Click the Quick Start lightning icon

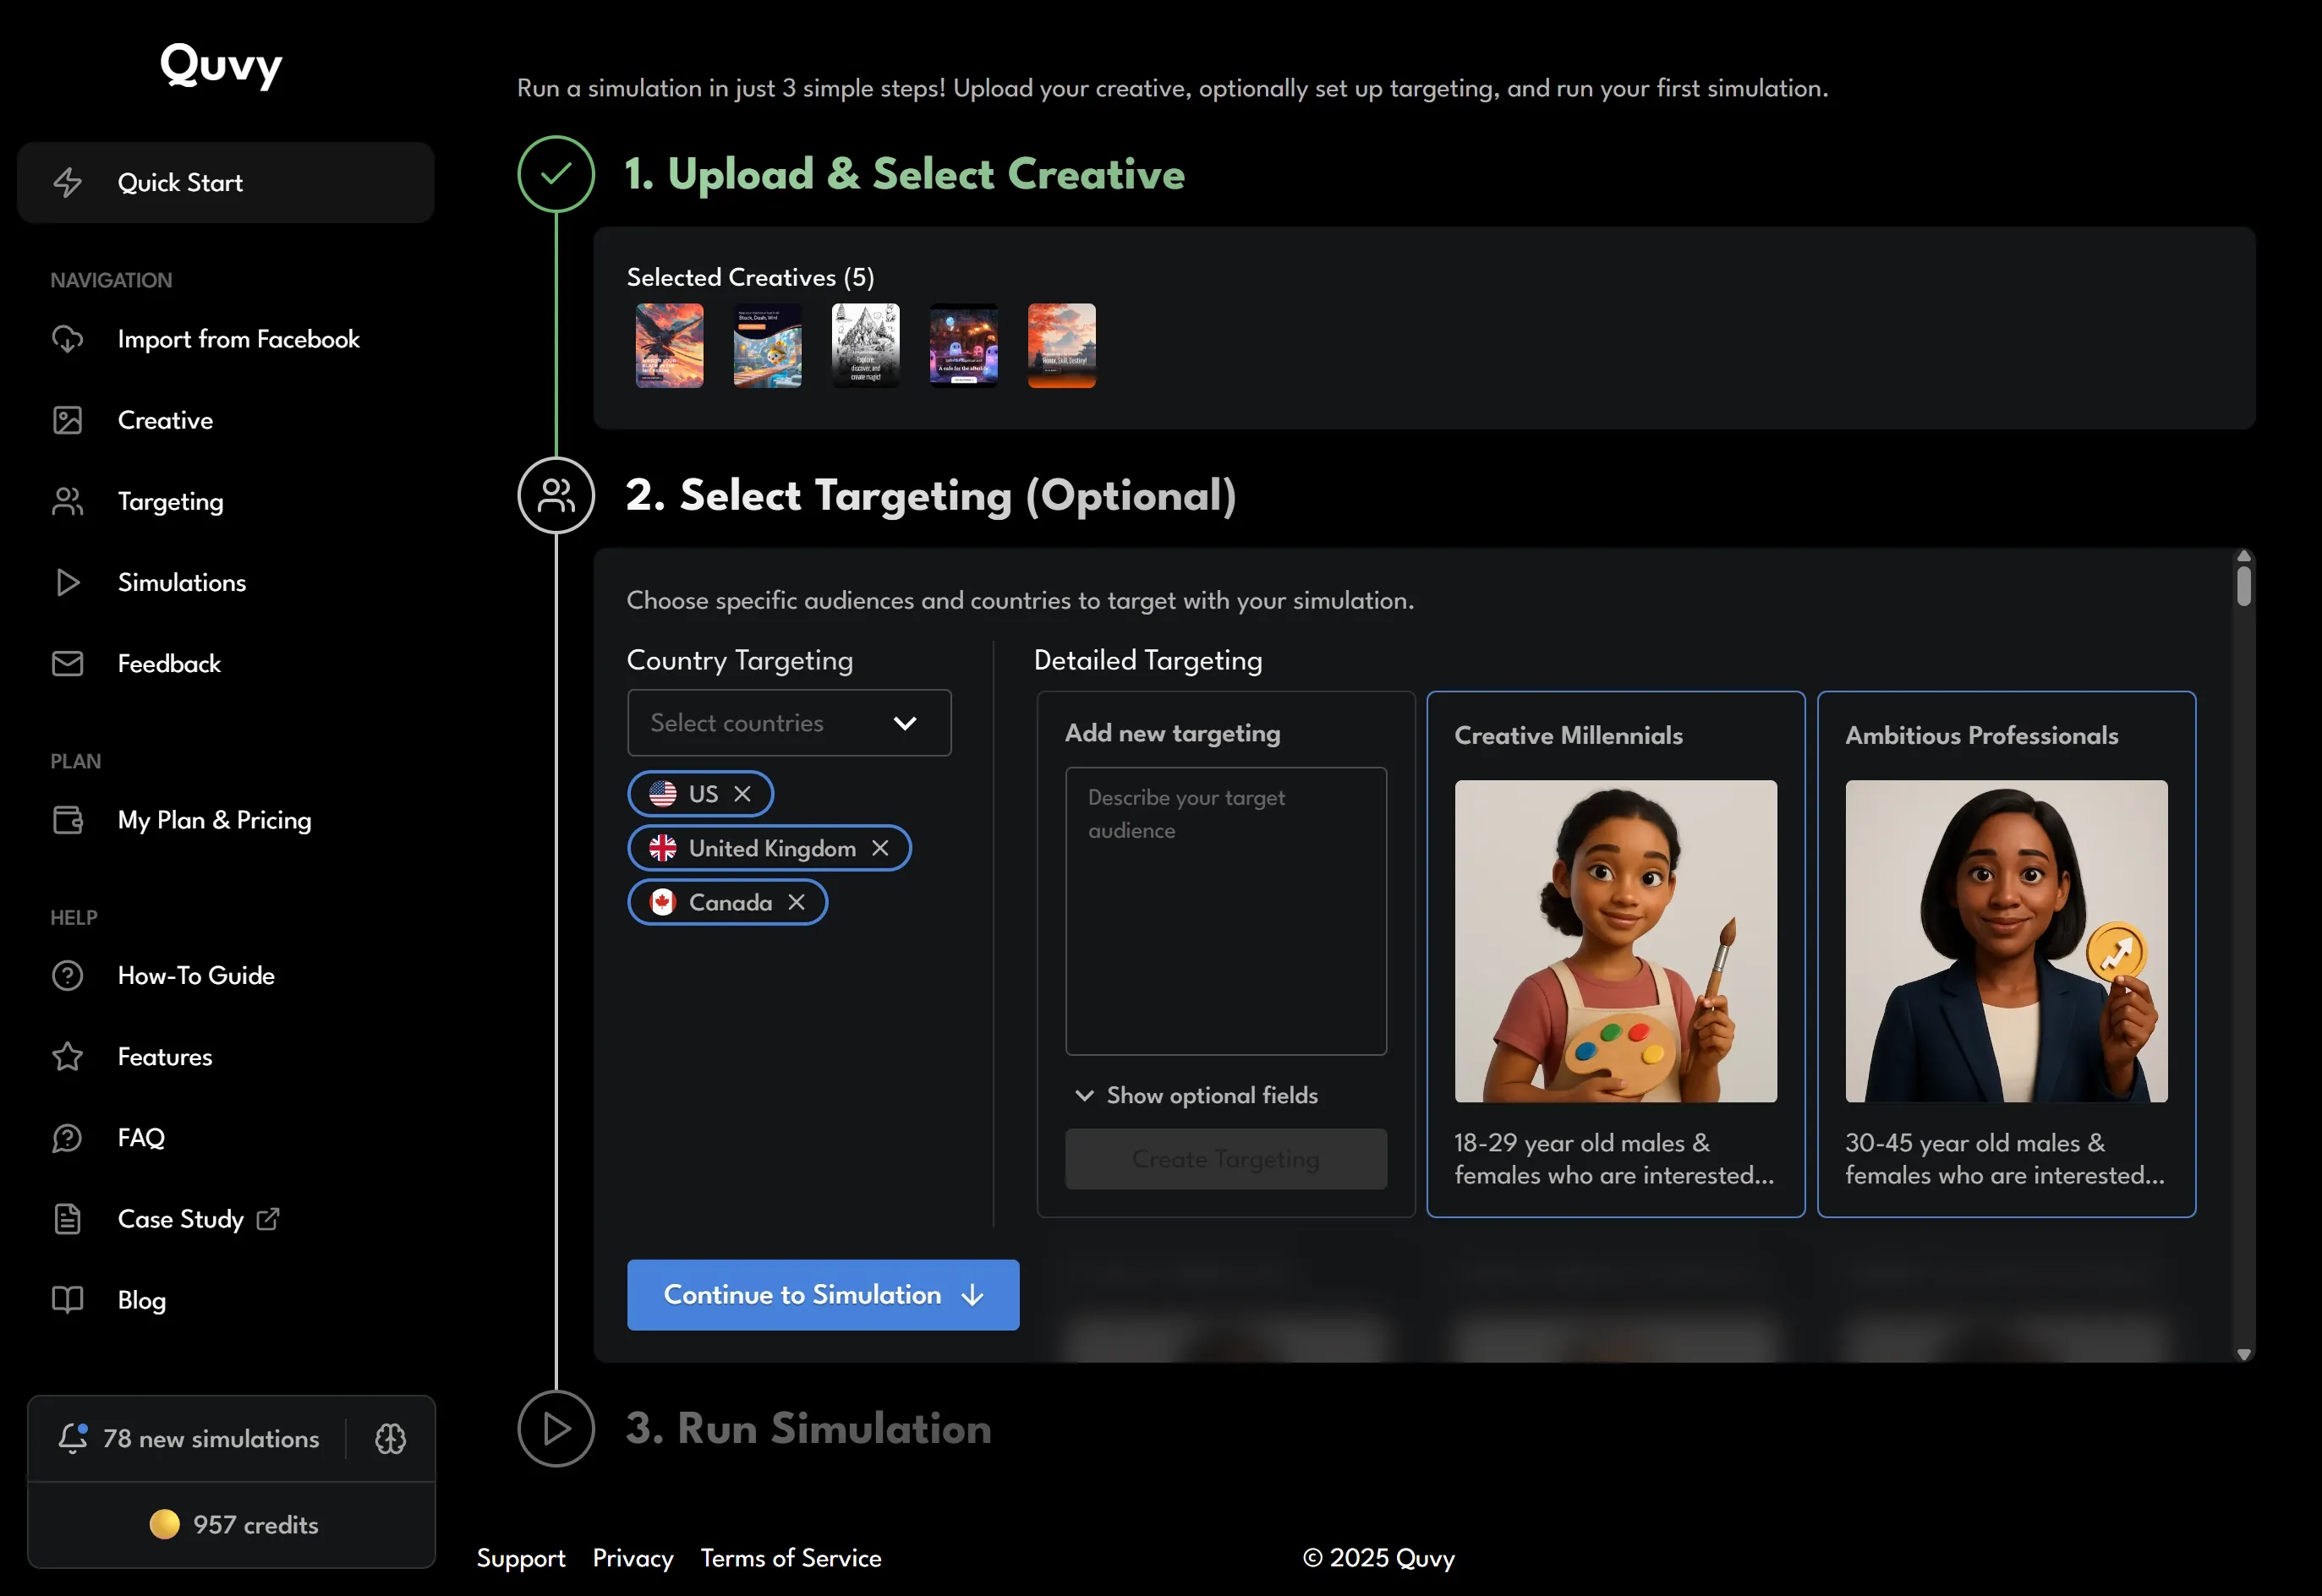(68, 182)
